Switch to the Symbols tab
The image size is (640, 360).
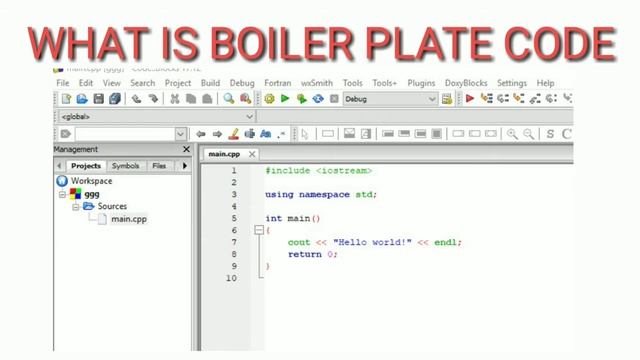pos(126,166)
